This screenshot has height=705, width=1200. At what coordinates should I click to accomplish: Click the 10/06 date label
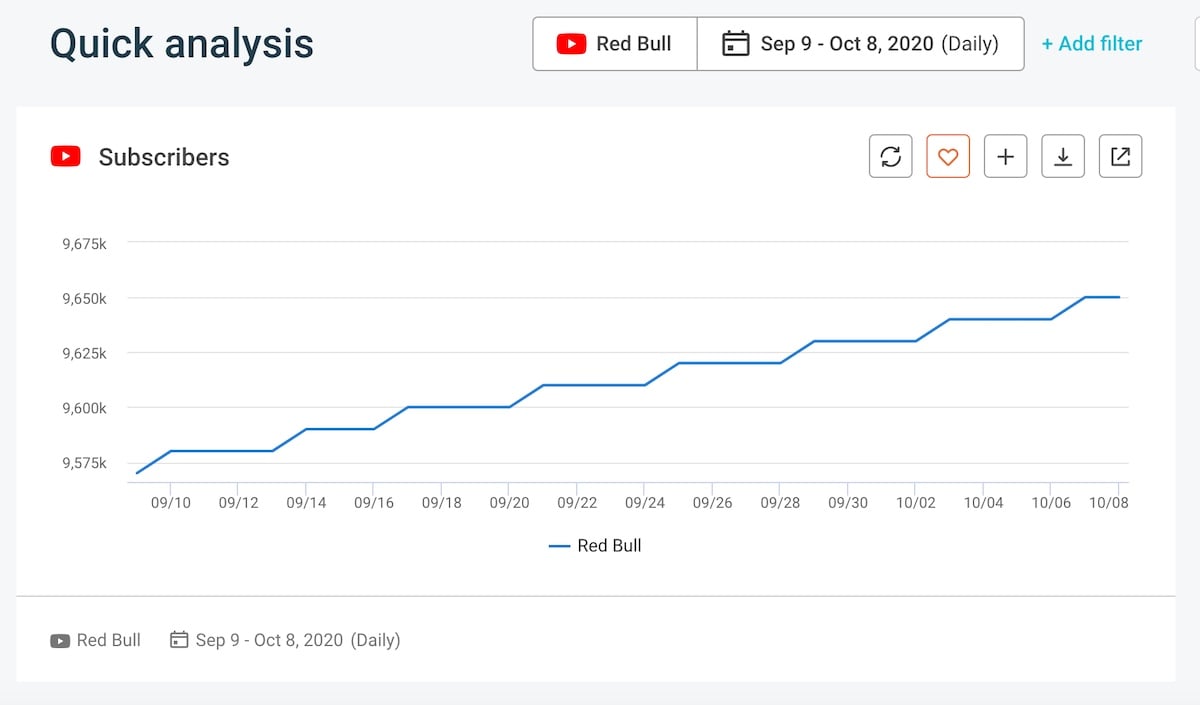pyautogui.click(x=1051, y=503)
